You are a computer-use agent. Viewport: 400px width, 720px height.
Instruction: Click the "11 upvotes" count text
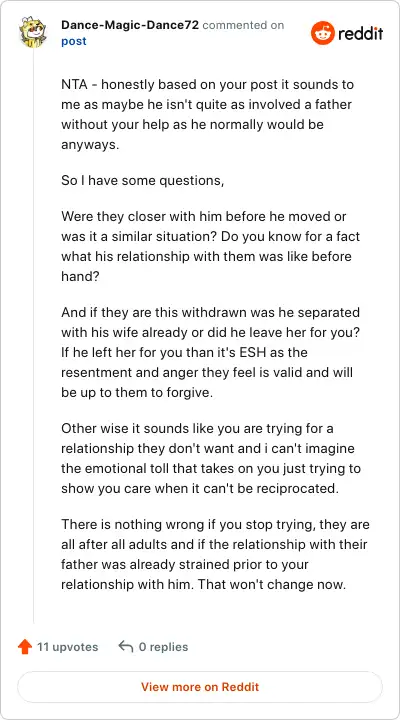pos(68,647)
